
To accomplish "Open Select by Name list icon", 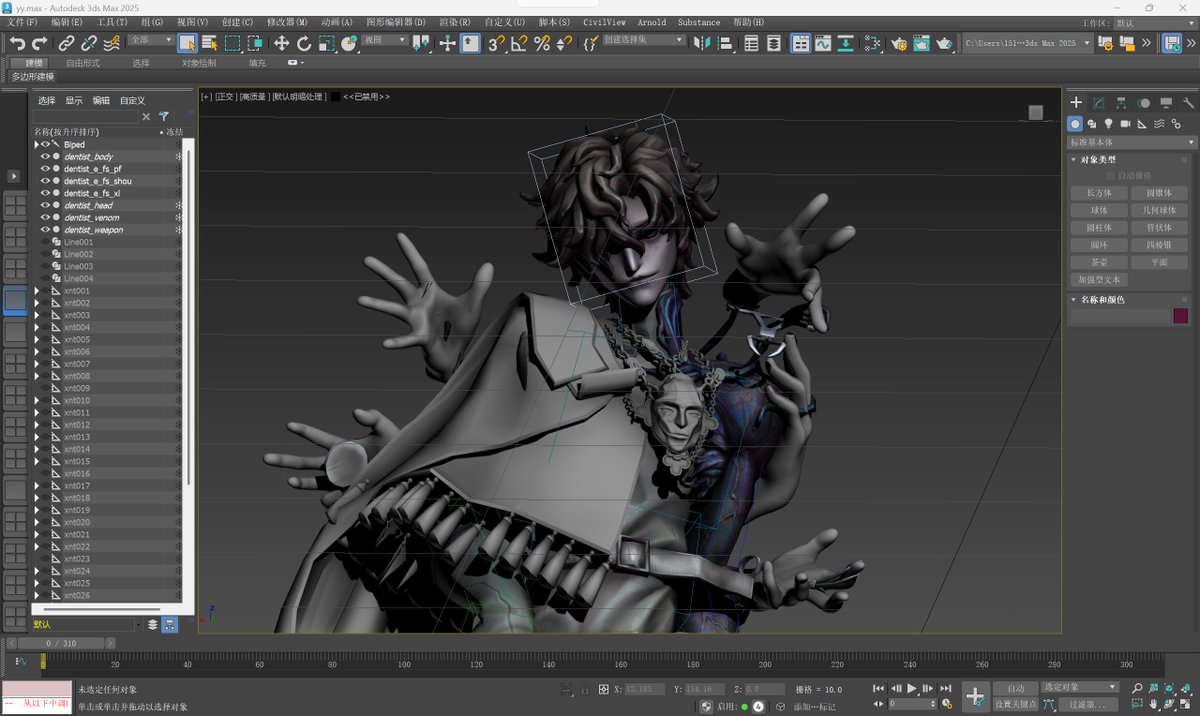I will point(210,43).
